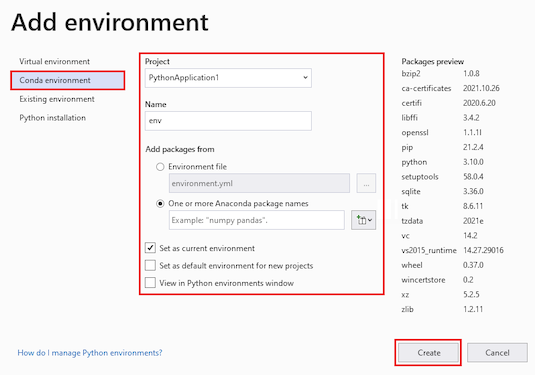Open the Existing environment tab

click(57, 99)
